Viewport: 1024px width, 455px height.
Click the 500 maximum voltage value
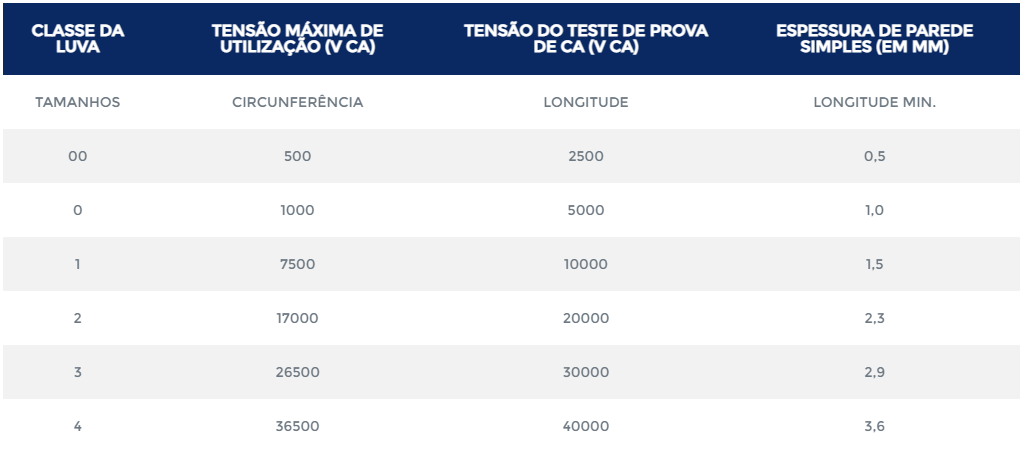[298, 156]
